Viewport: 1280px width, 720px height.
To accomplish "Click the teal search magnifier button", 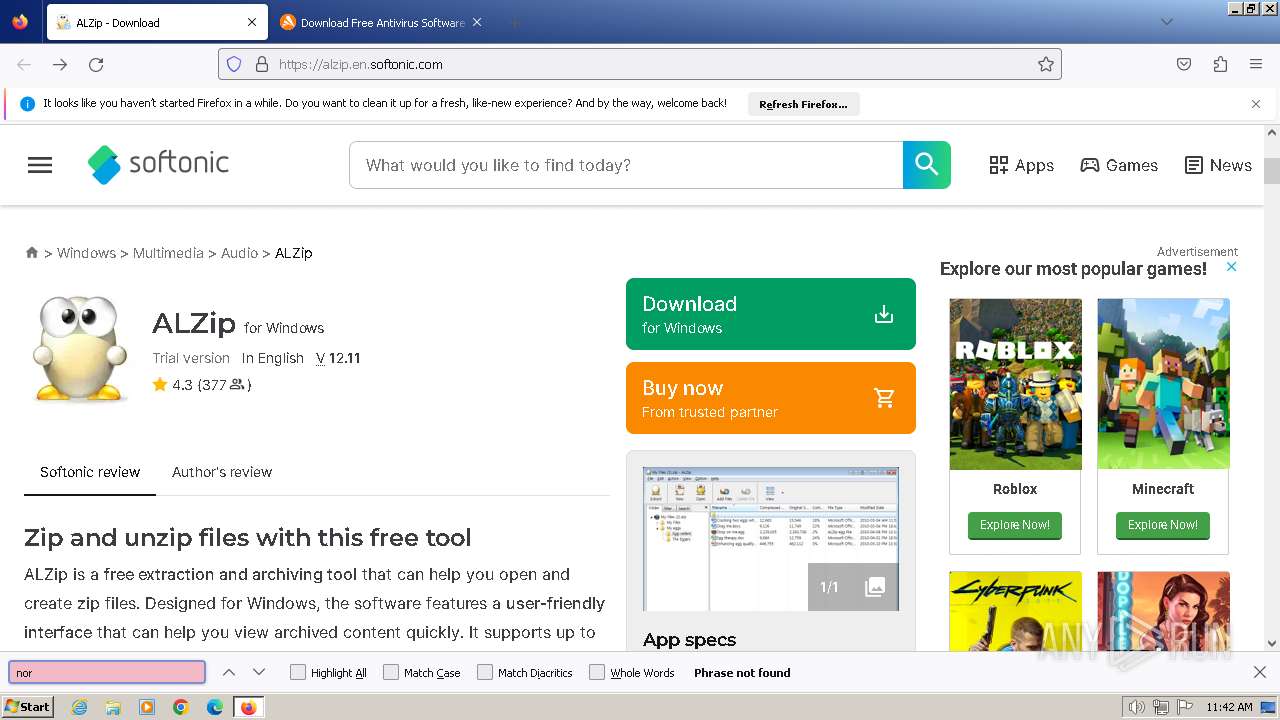I will tap(927, 165).
